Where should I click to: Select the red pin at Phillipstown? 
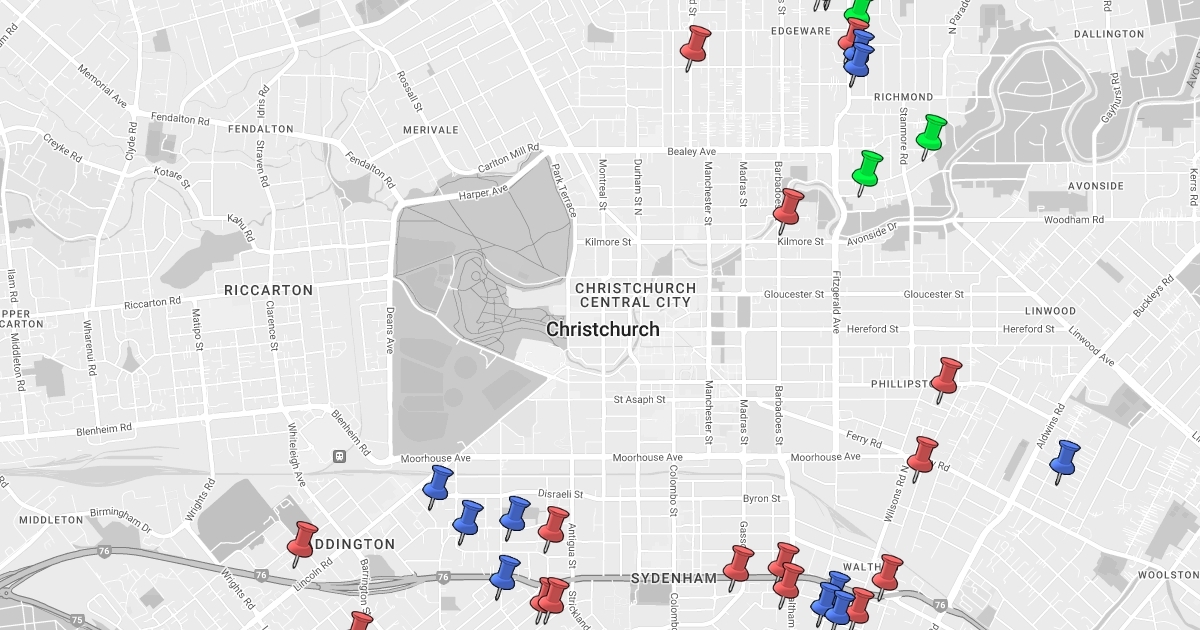pos(945,377)
